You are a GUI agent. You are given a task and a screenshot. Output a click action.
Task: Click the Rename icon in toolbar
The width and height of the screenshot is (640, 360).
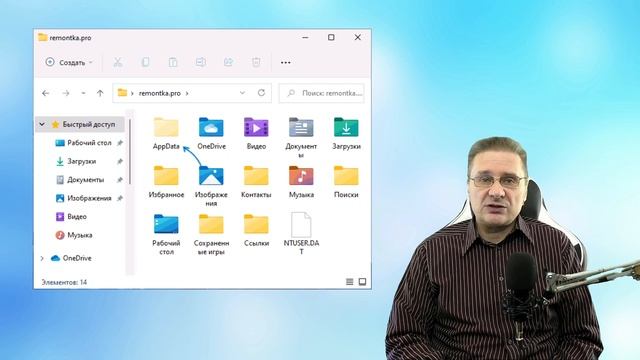pyautogui.click(x=200, y=62)
